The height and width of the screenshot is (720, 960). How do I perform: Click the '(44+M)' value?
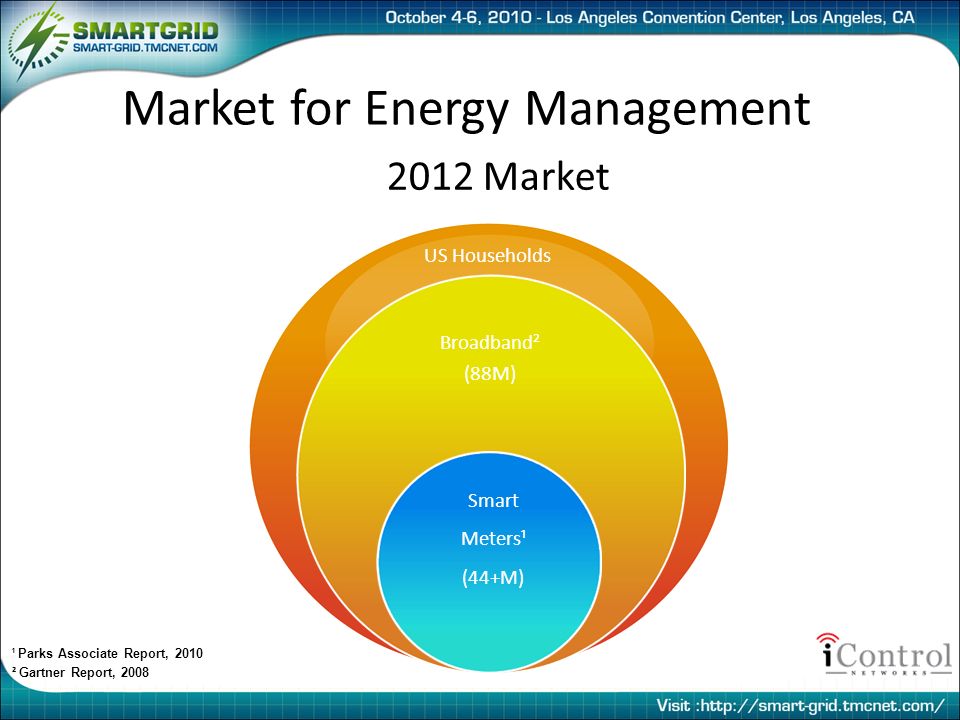[x=493, y=577]
